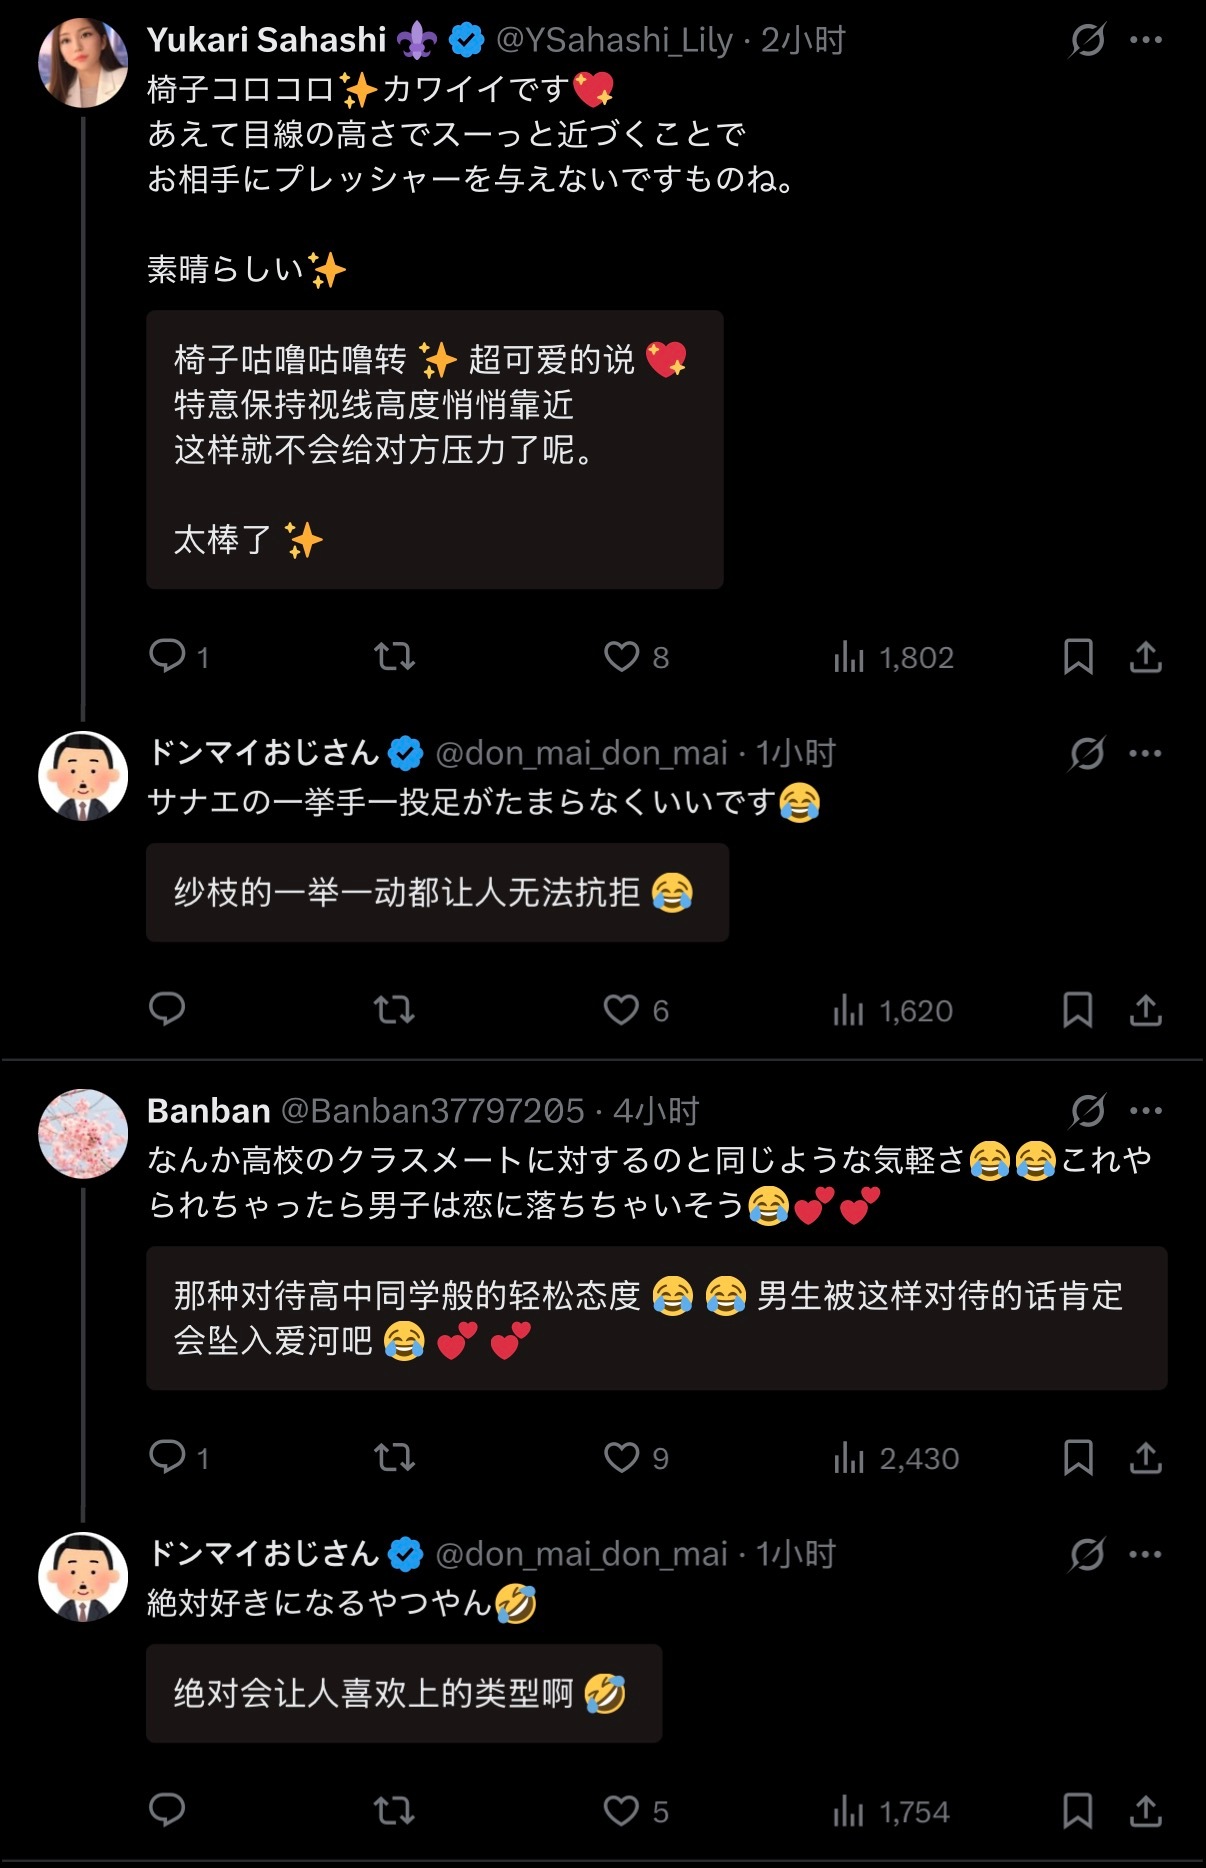Screen dimensions: 1206x1868
Task: Open more options menu on Yukari's post
Action: pos(1146,40)
